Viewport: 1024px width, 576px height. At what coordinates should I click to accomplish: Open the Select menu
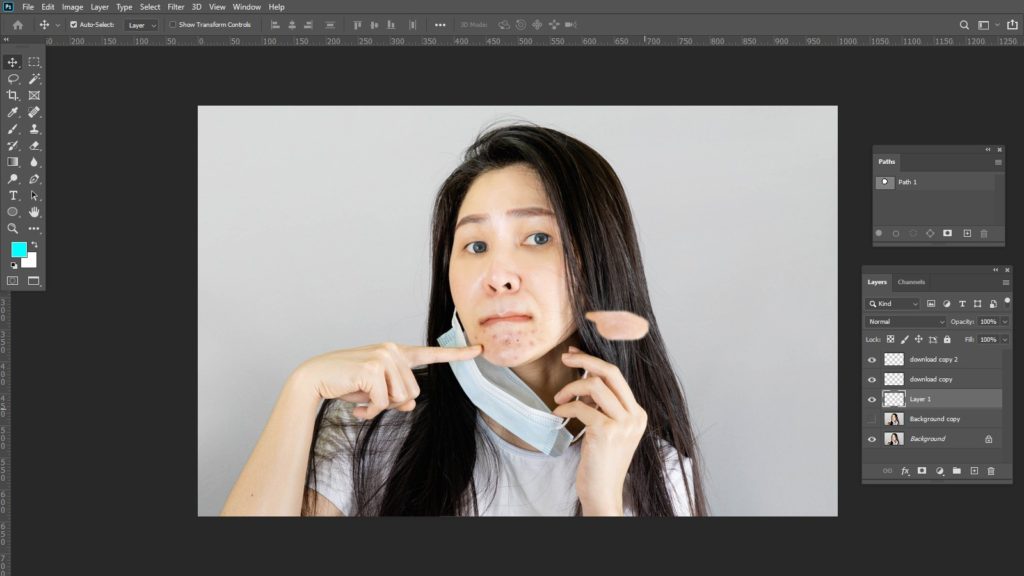tap(150, 7)
